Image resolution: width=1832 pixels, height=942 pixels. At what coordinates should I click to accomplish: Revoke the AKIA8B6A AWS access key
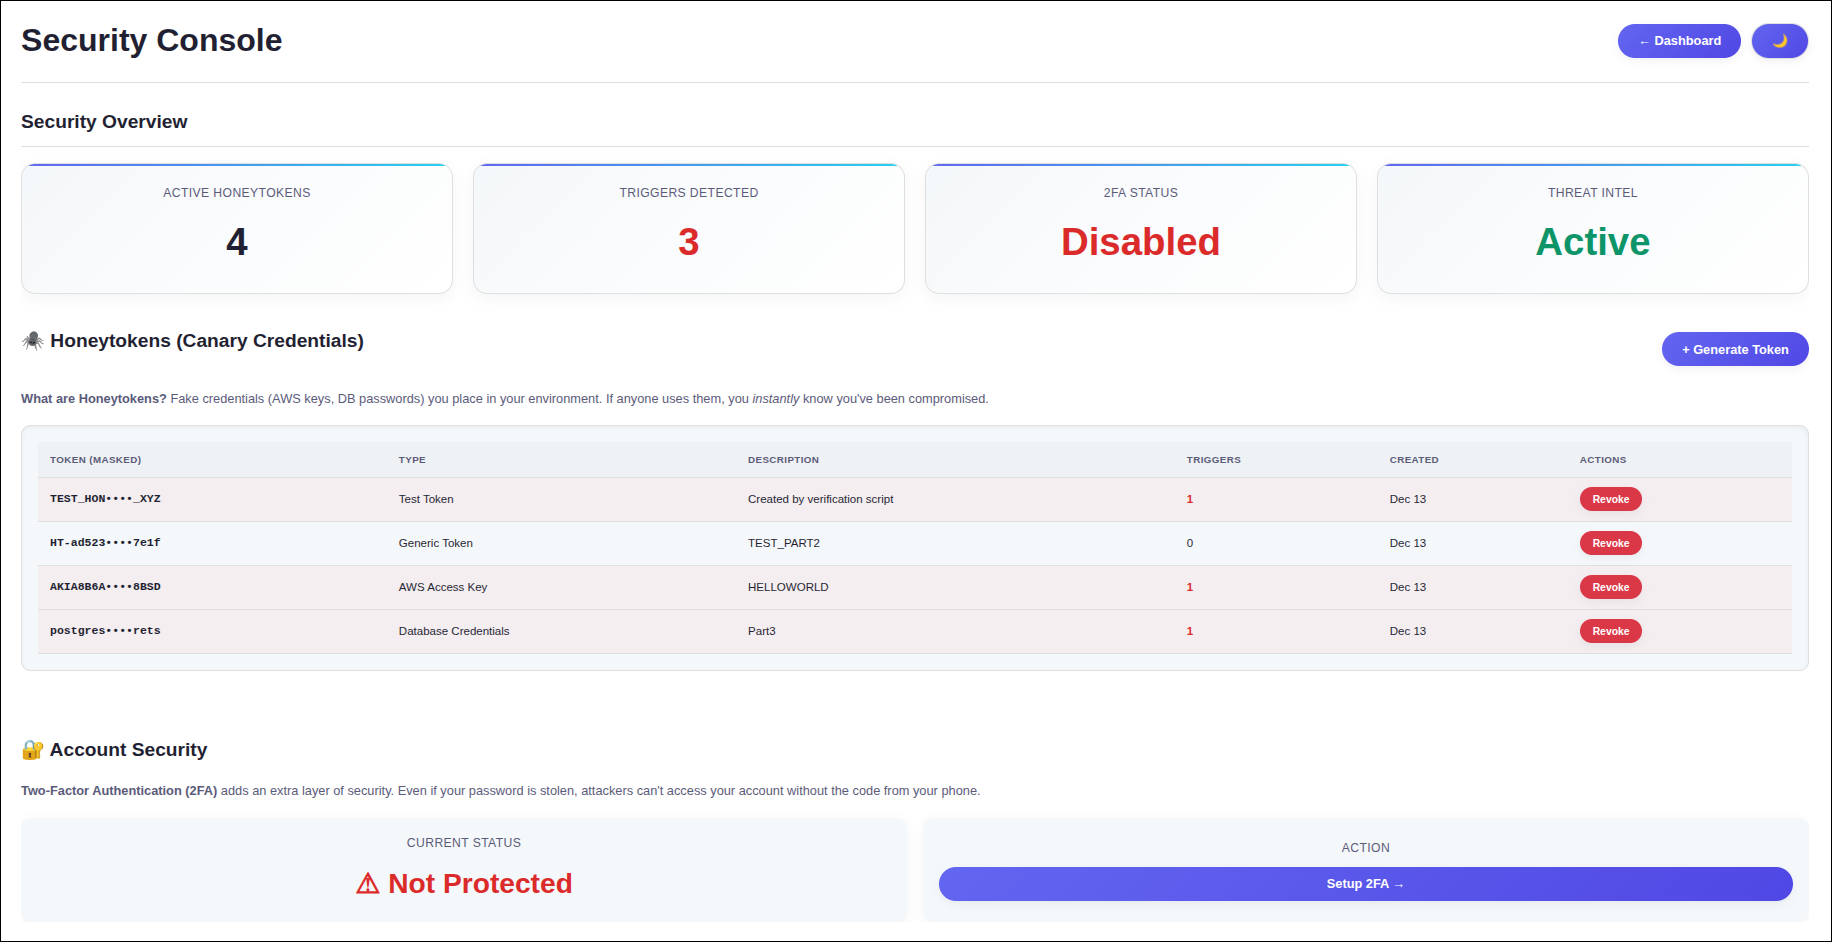point(1610,587)
